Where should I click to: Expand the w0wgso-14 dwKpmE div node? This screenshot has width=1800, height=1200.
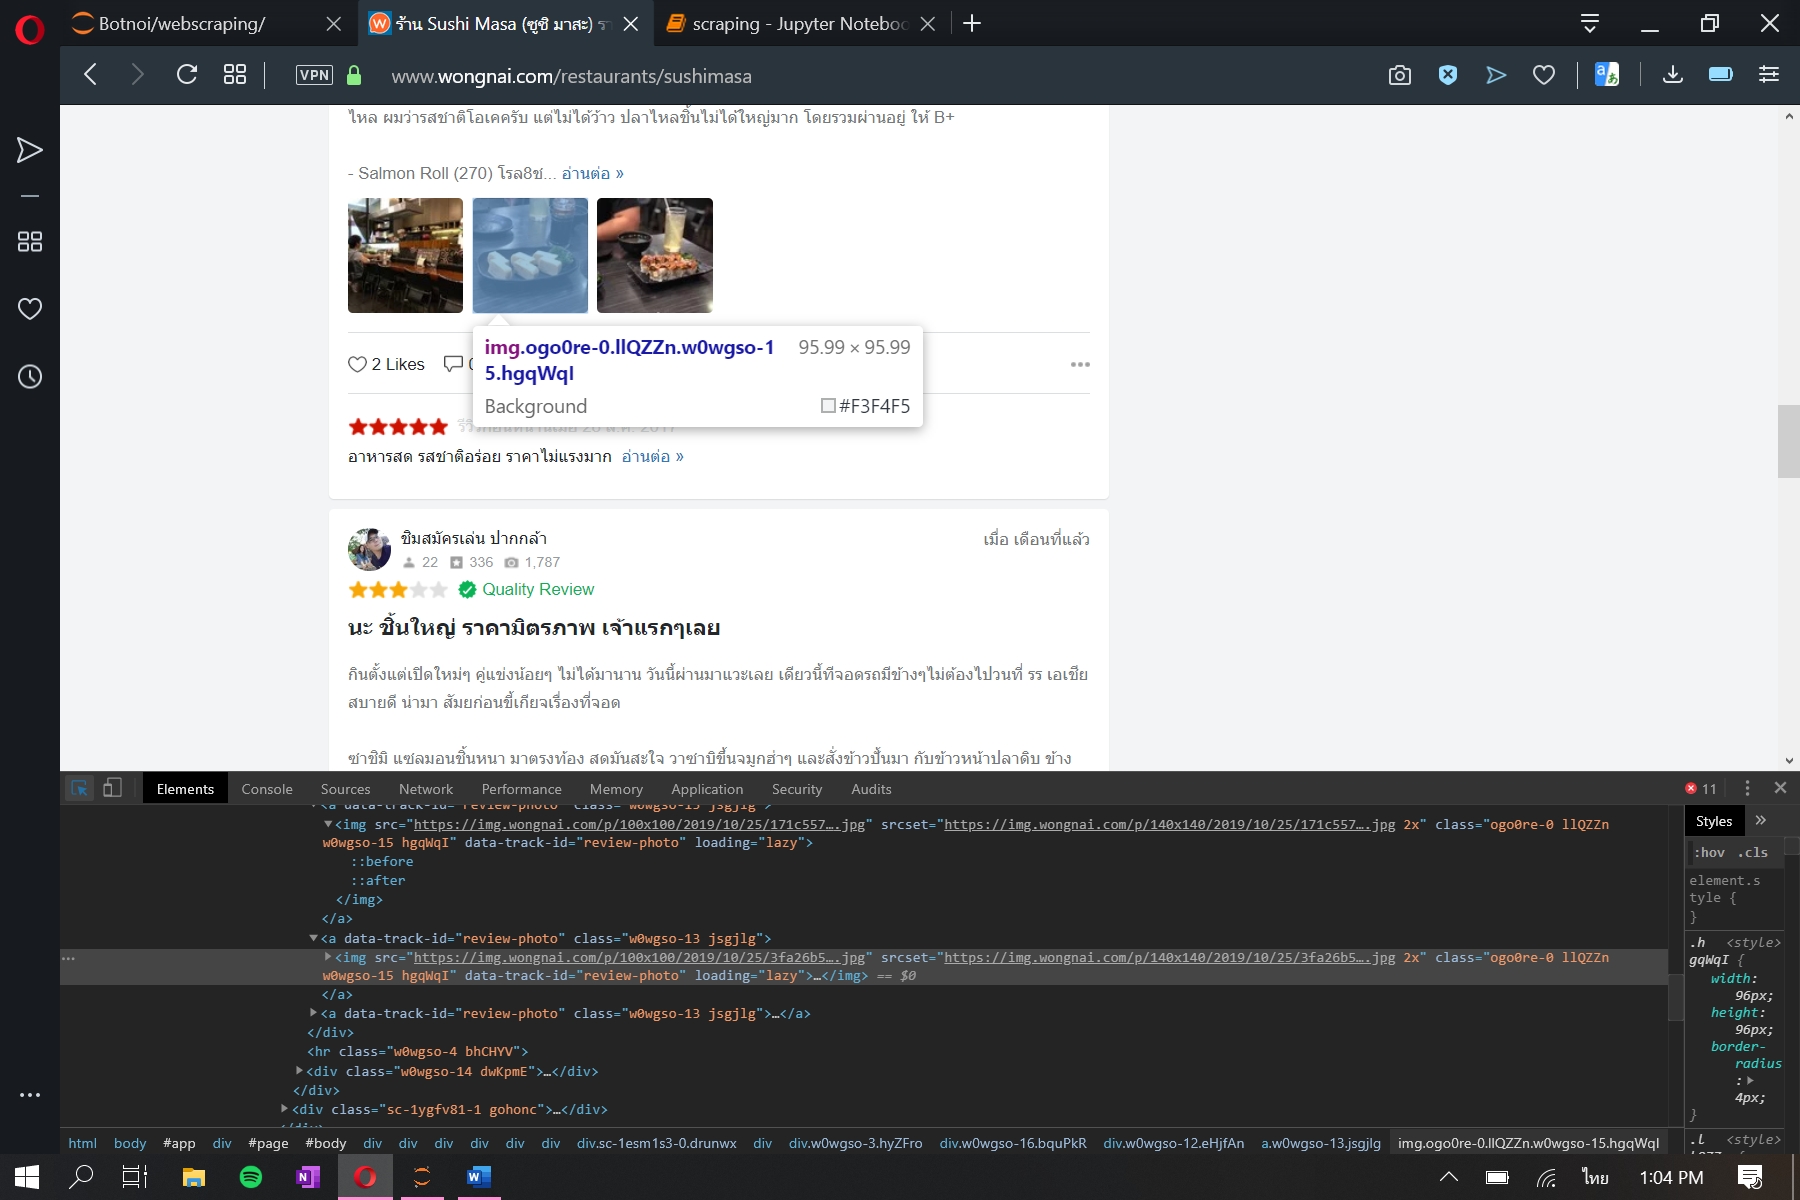coord(299,1071)
